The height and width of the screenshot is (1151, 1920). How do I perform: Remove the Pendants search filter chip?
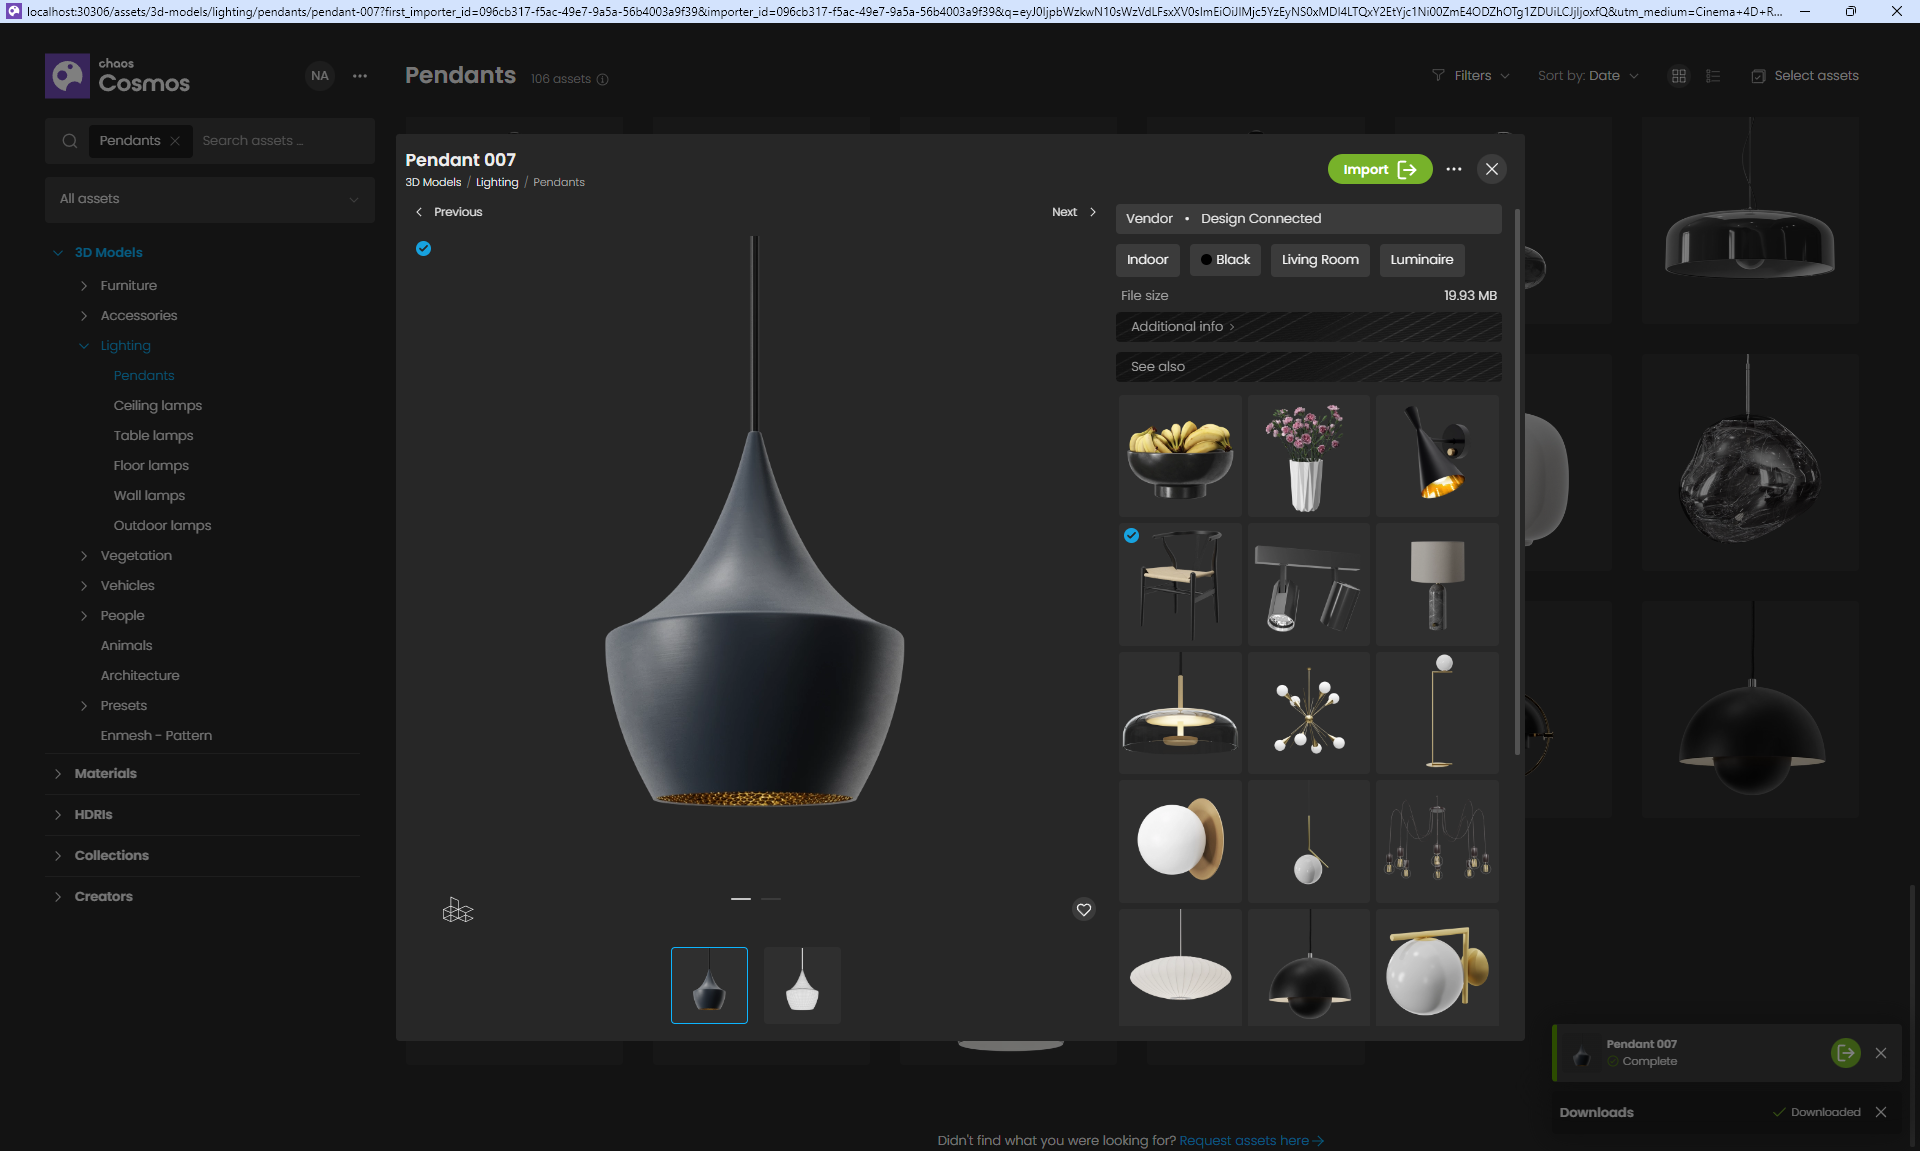click(175, 141)
